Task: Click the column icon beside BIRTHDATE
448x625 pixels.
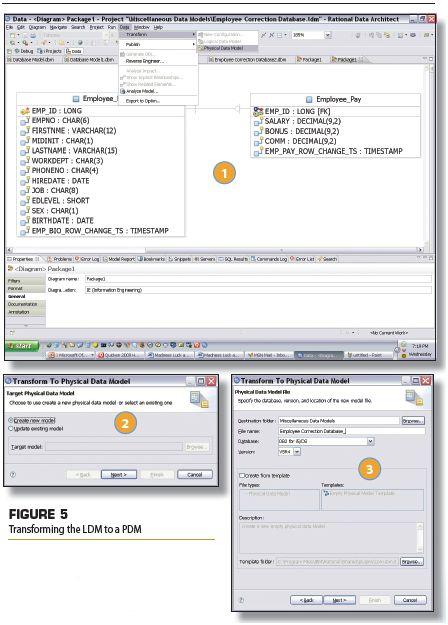Action: [25, 221]
